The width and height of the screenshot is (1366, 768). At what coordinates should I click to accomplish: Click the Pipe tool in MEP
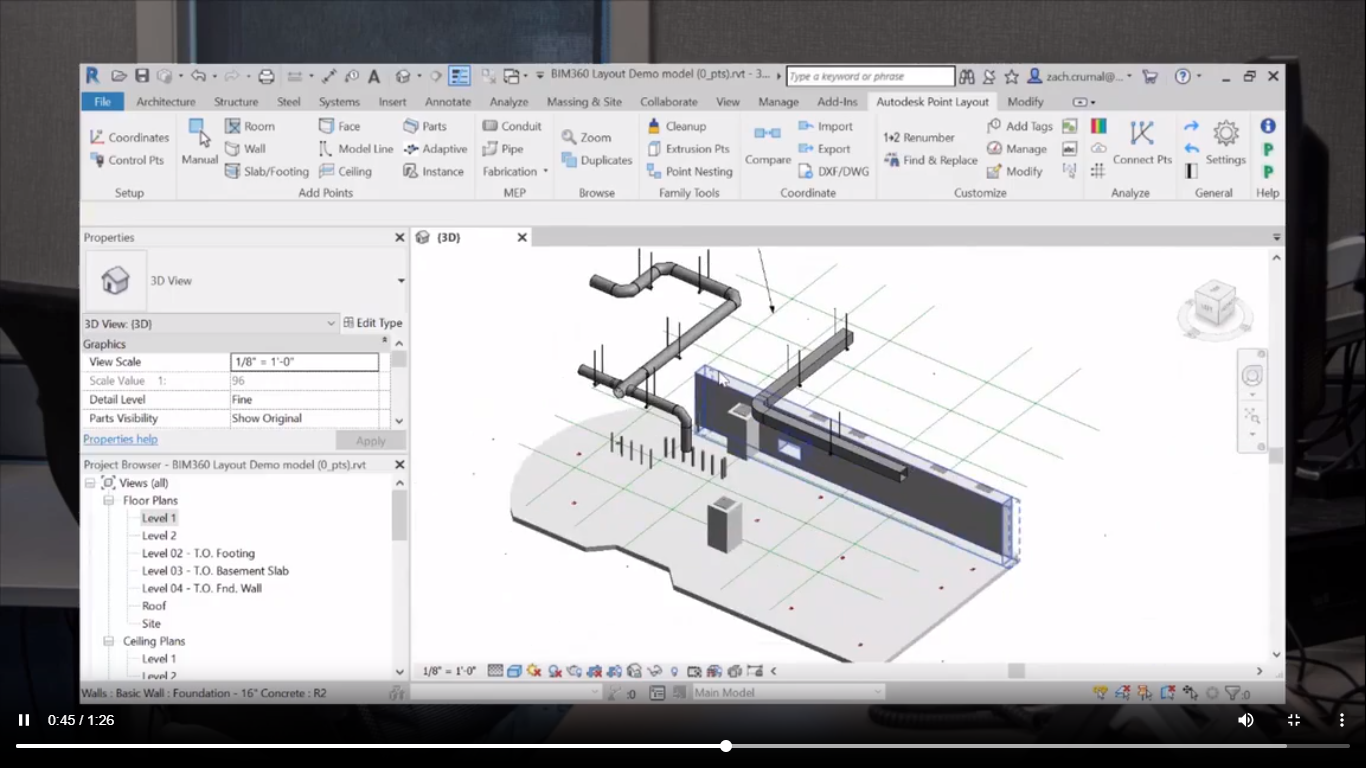coord(503,149)
